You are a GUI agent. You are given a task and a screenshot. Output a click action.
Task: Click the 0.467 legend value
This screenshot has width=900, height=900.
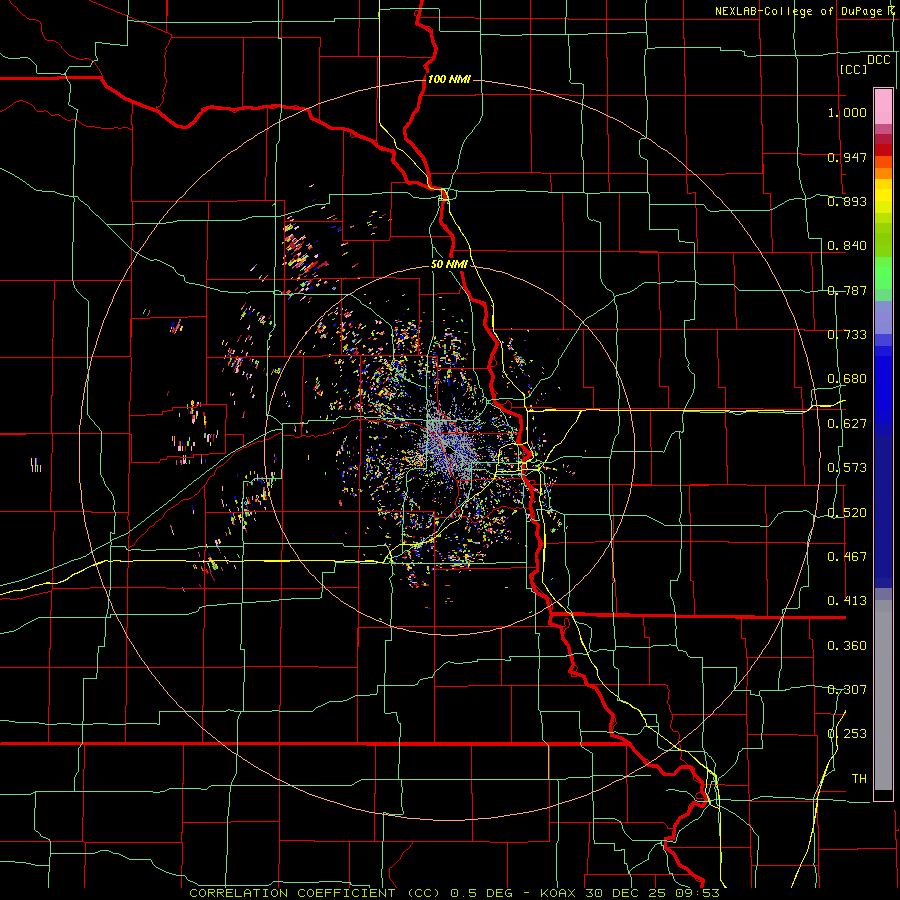(x=847, y=557)
